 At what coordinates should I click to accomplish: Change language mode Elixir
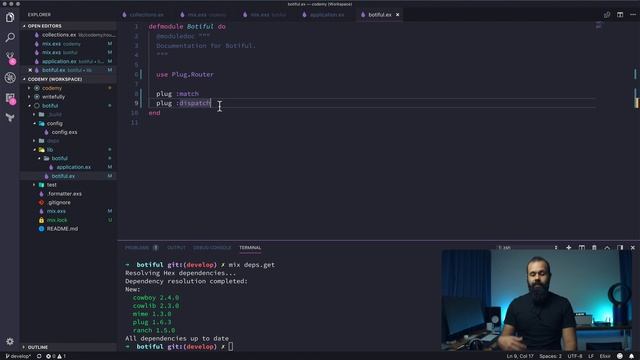click(x=605, y=356)
